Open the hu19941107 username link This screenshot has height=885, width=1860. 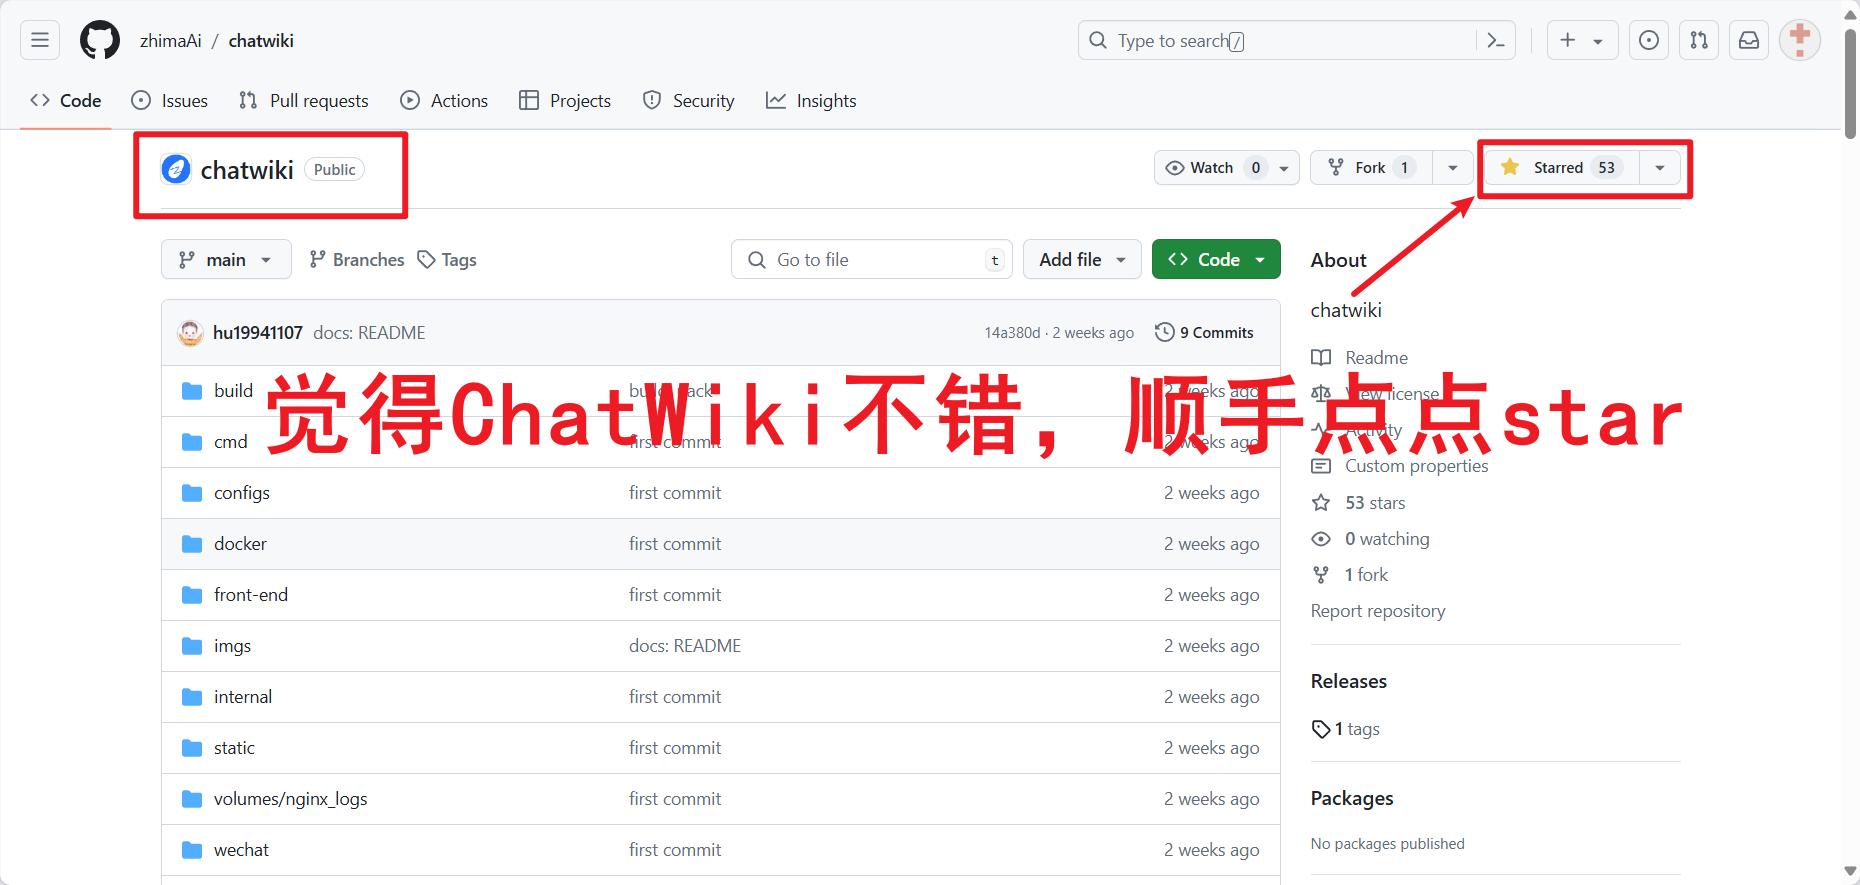(x=258, y=333)
